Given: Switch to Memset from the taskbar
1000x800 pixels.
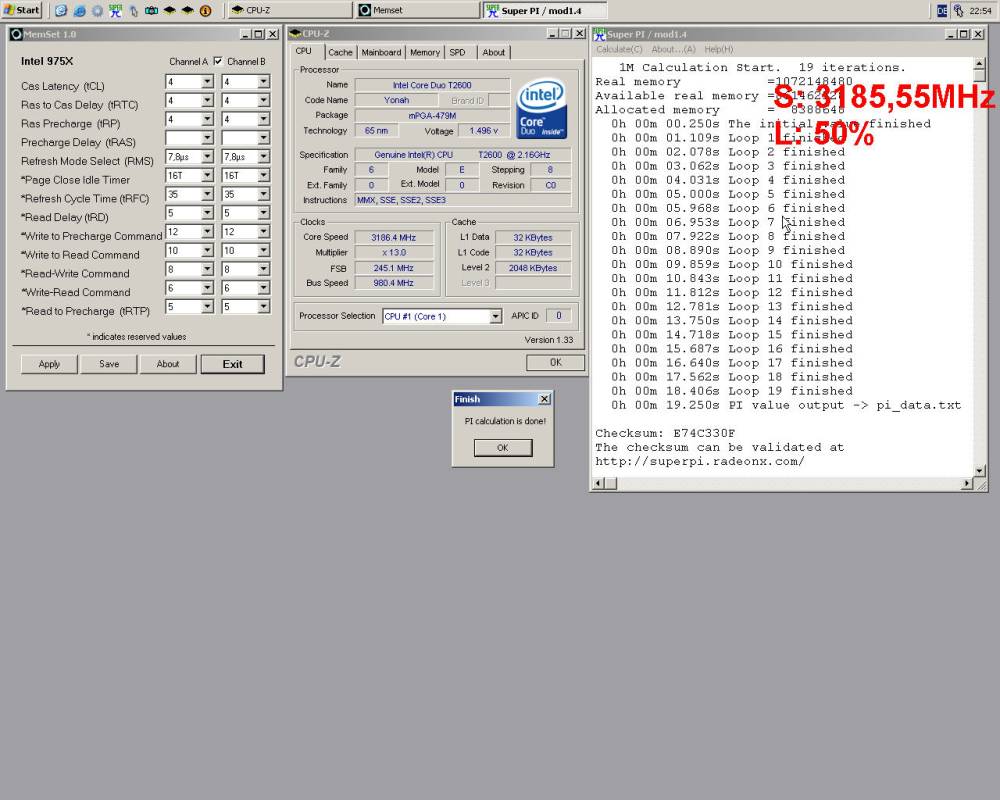Looking at the screenshot, I should coord(418,10).
